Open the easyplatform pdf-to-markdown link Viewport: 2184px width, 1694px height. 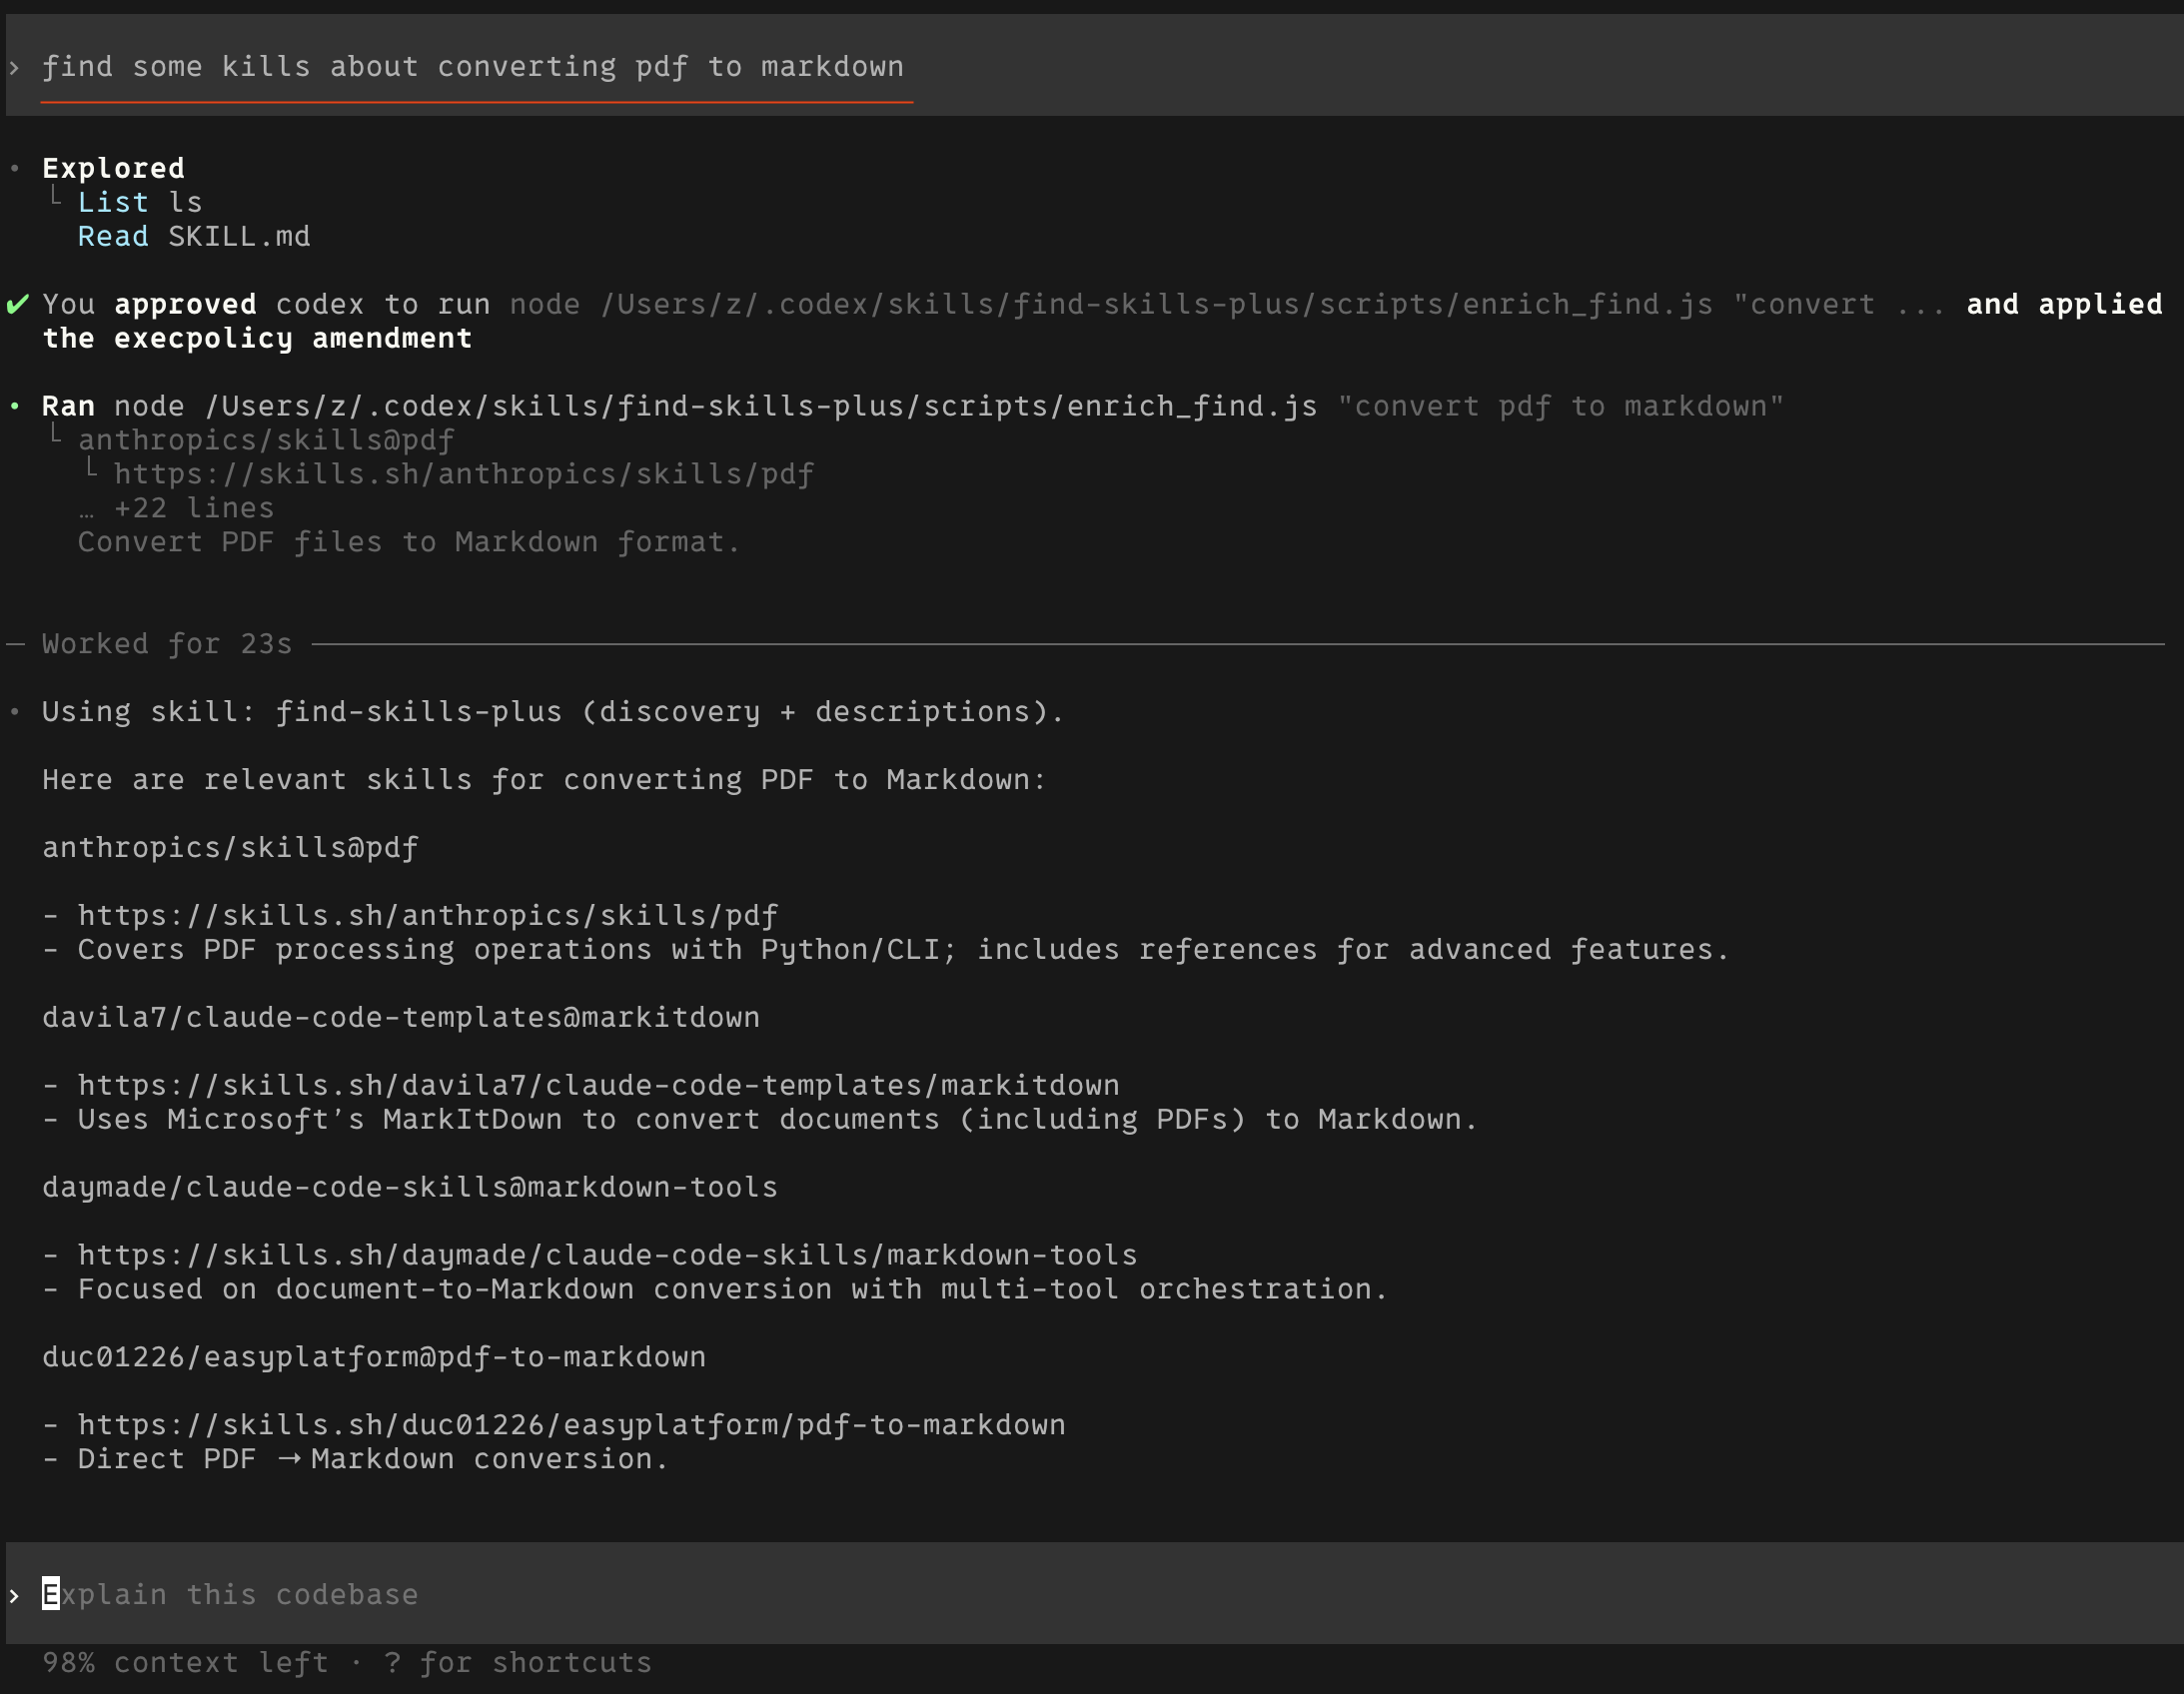point(571,1424)
